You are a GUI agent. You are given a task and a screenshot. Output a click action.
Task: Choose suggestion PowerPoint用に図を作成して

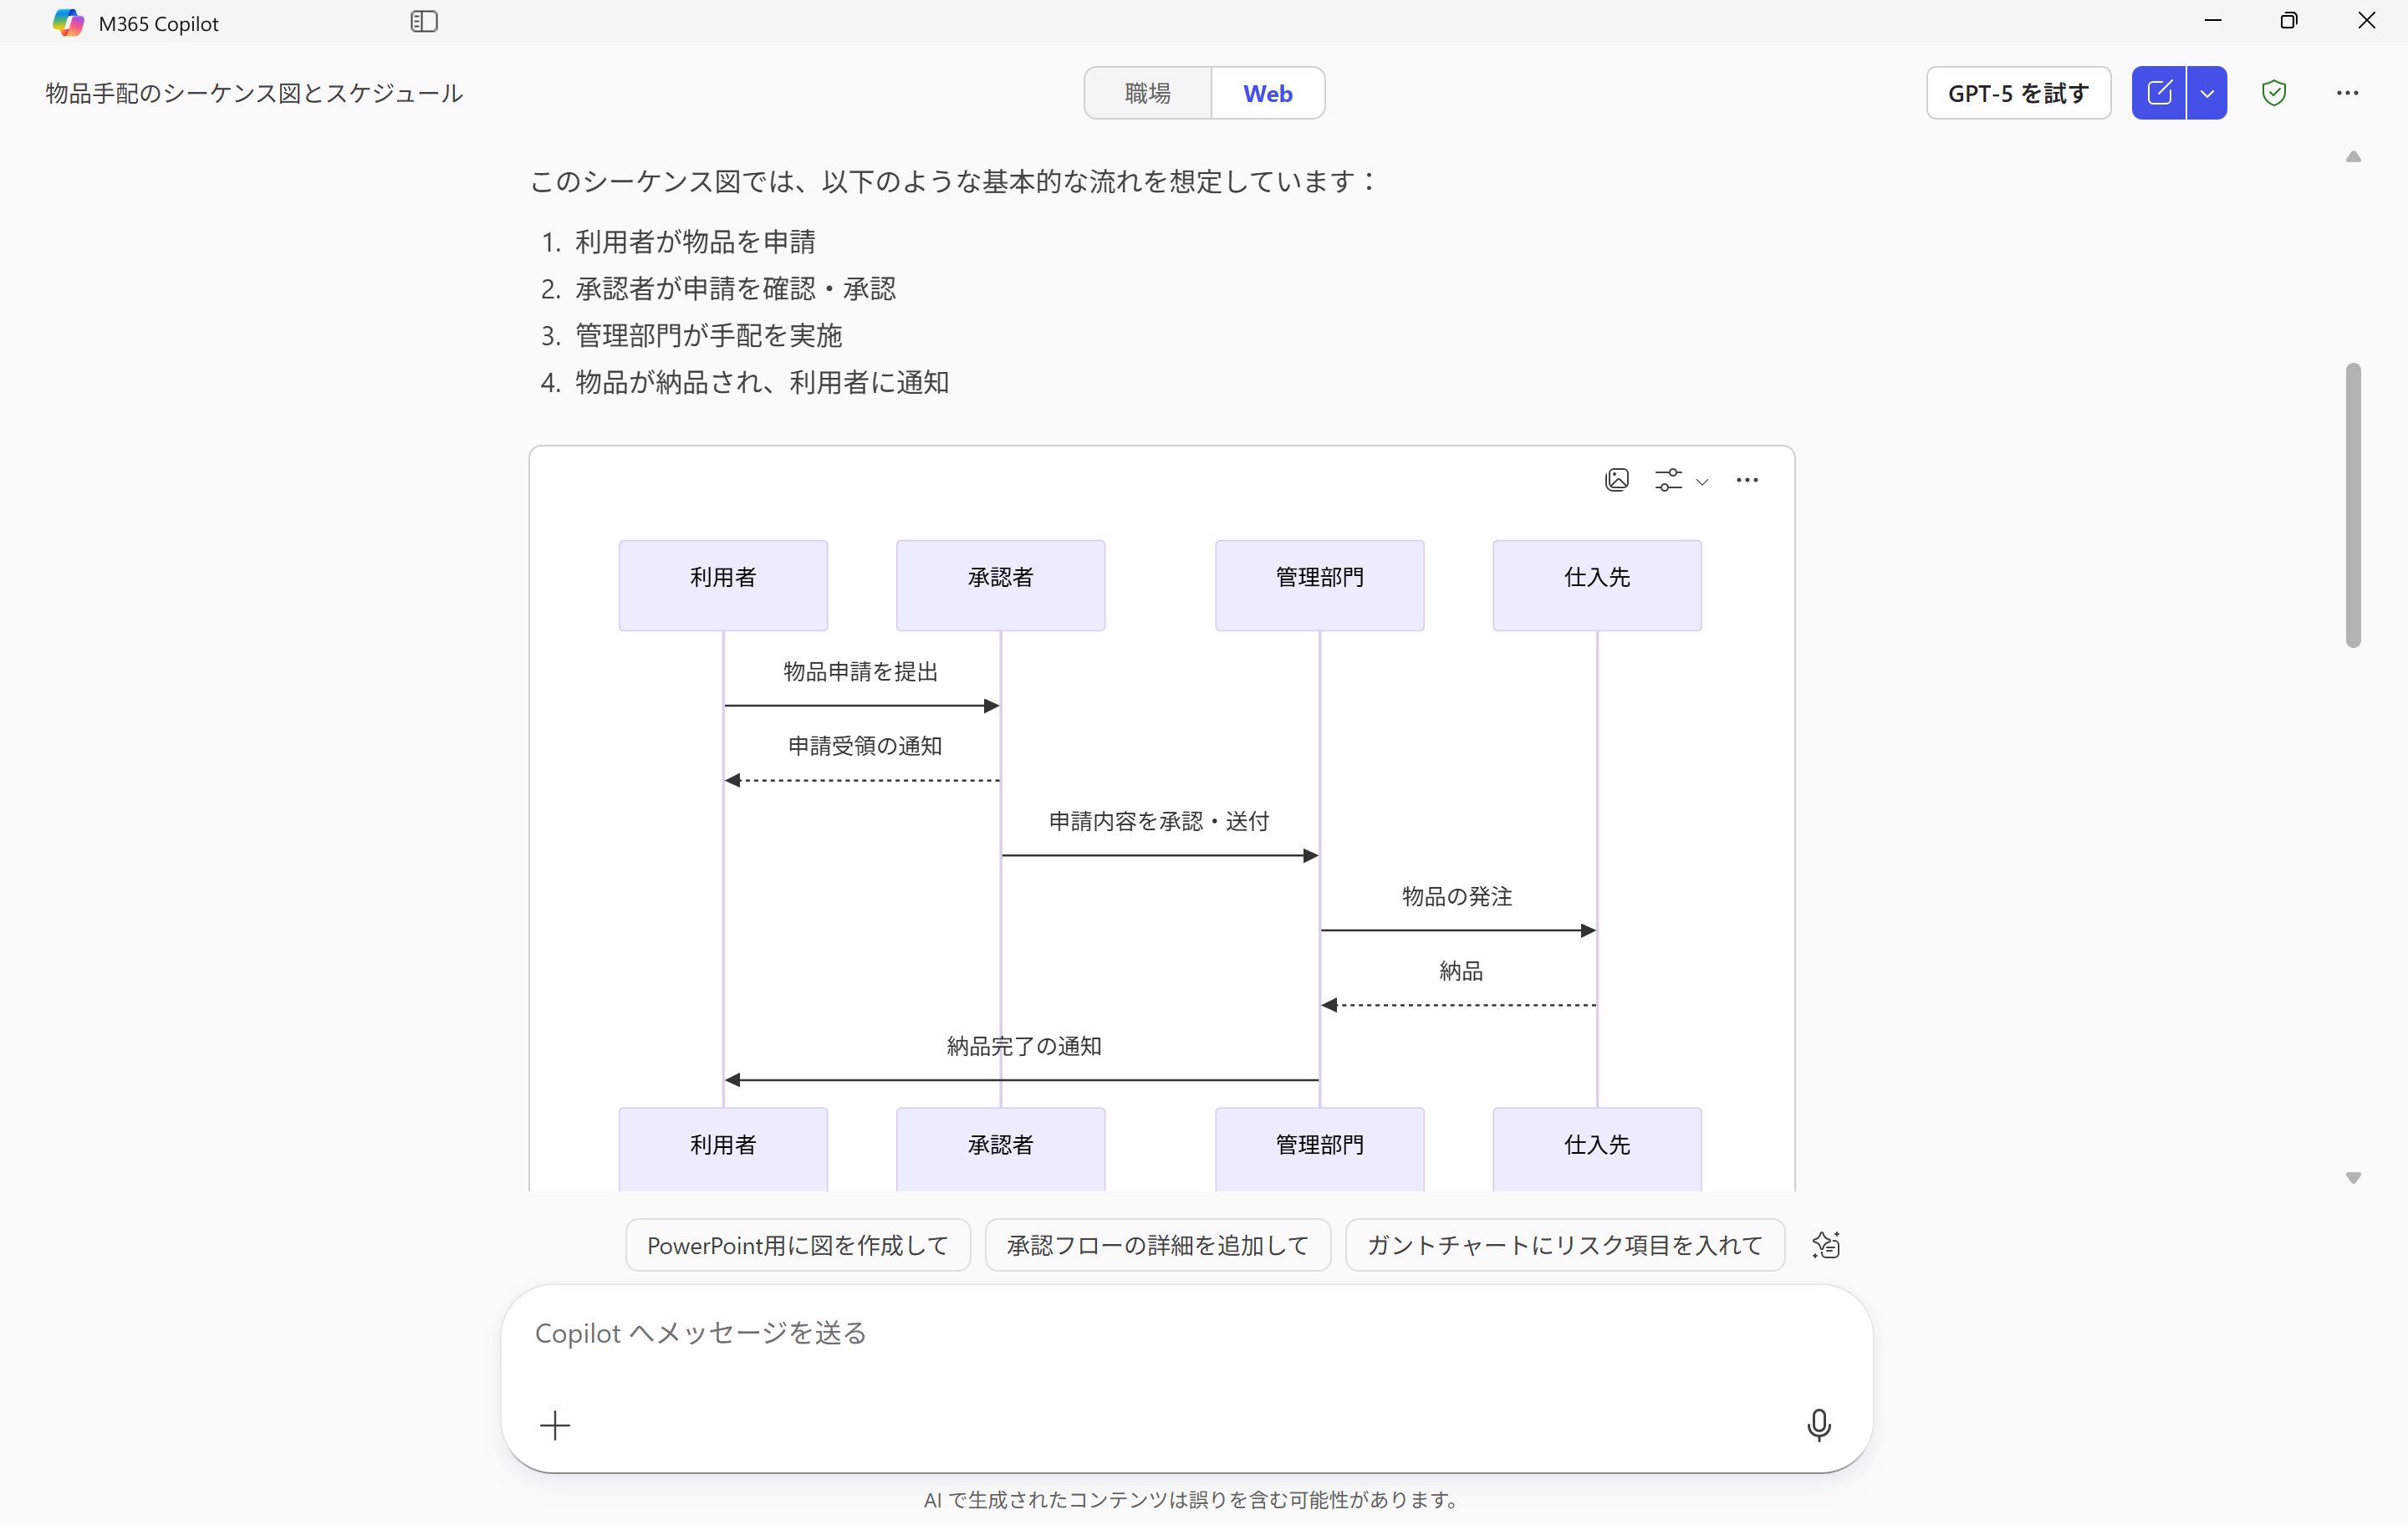pos(797,1244)
